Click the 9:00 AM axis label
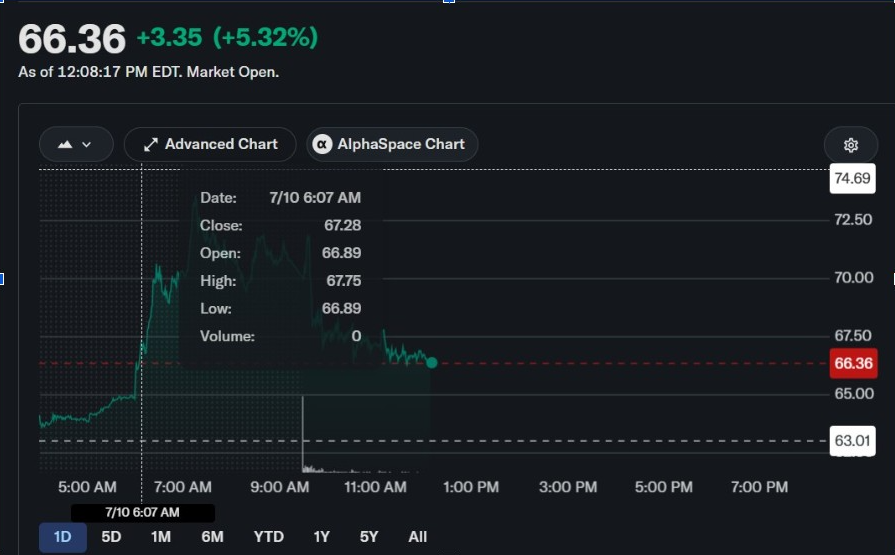The image size is (895, 555). [280, 487]
